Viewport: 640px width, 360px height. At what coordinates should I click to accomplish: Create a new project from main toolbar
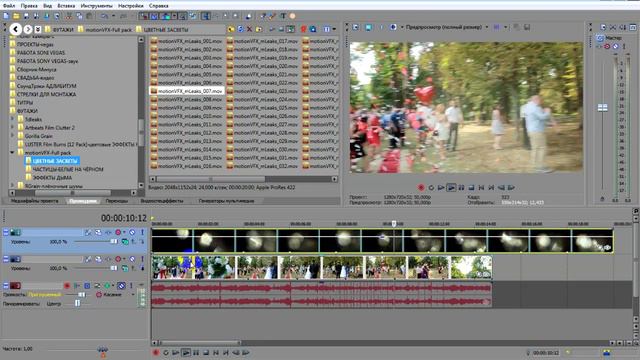[6, 16]
